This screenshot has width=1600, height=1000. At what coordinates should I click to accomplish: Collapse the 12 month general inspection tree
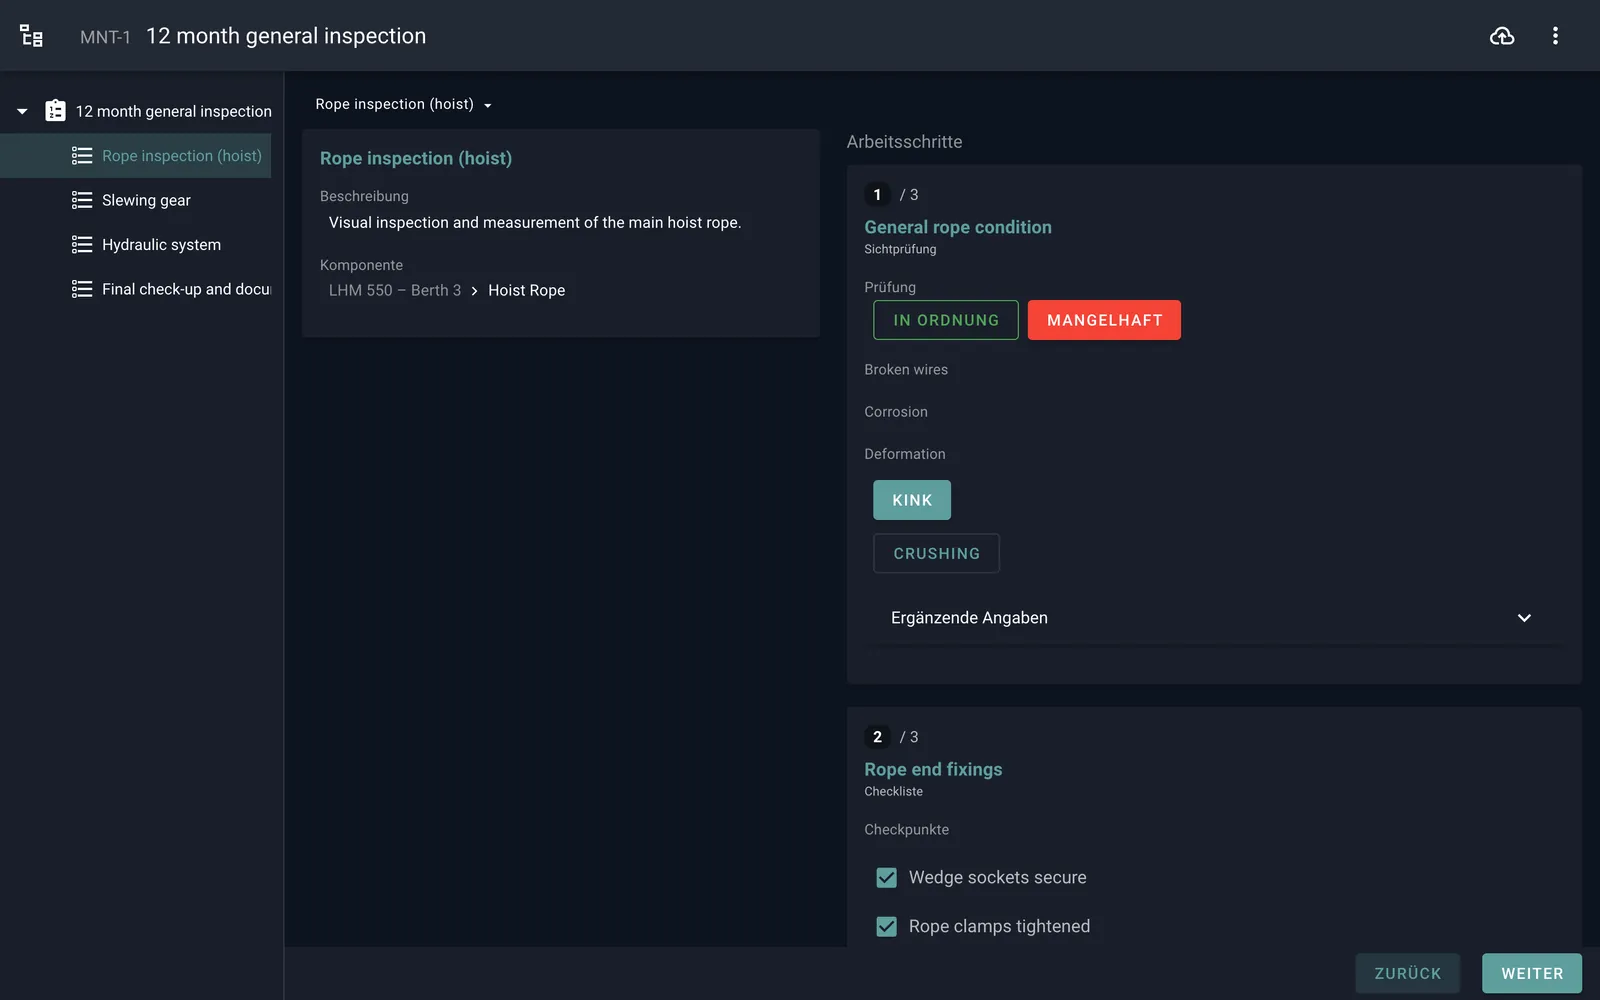(22, 111)
